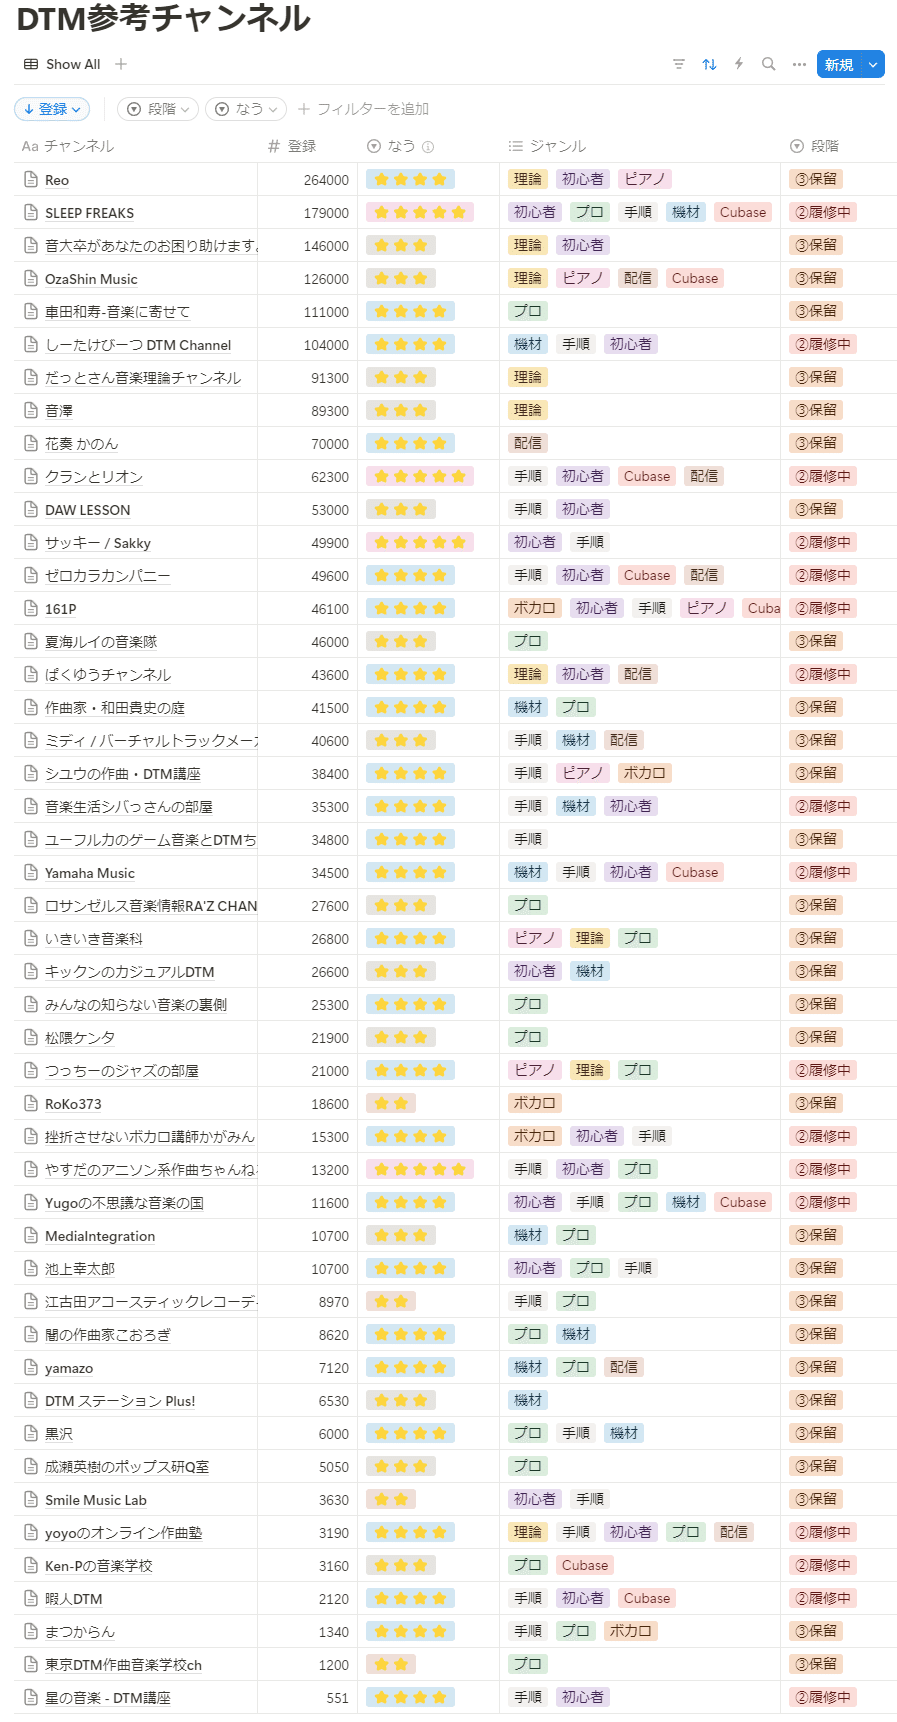This screenshot has width=897, height=1722.
Task: Open the なう column header menu
Action: [x=400, y=146]
